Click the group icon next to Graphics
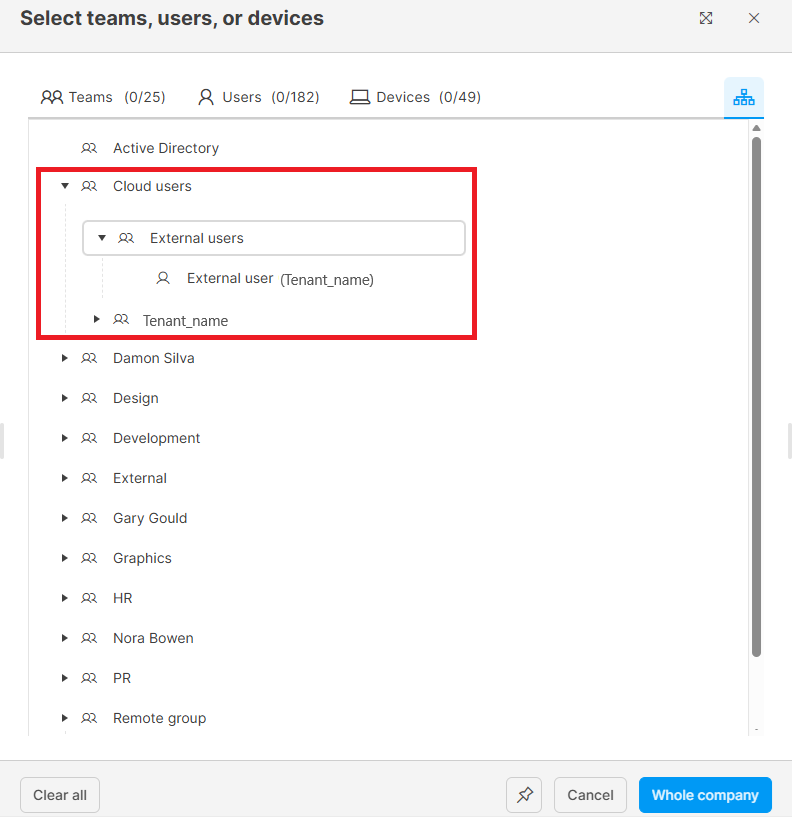Viewport: 792px width, 817px height. pyautogui.click(x=89, y=558)
